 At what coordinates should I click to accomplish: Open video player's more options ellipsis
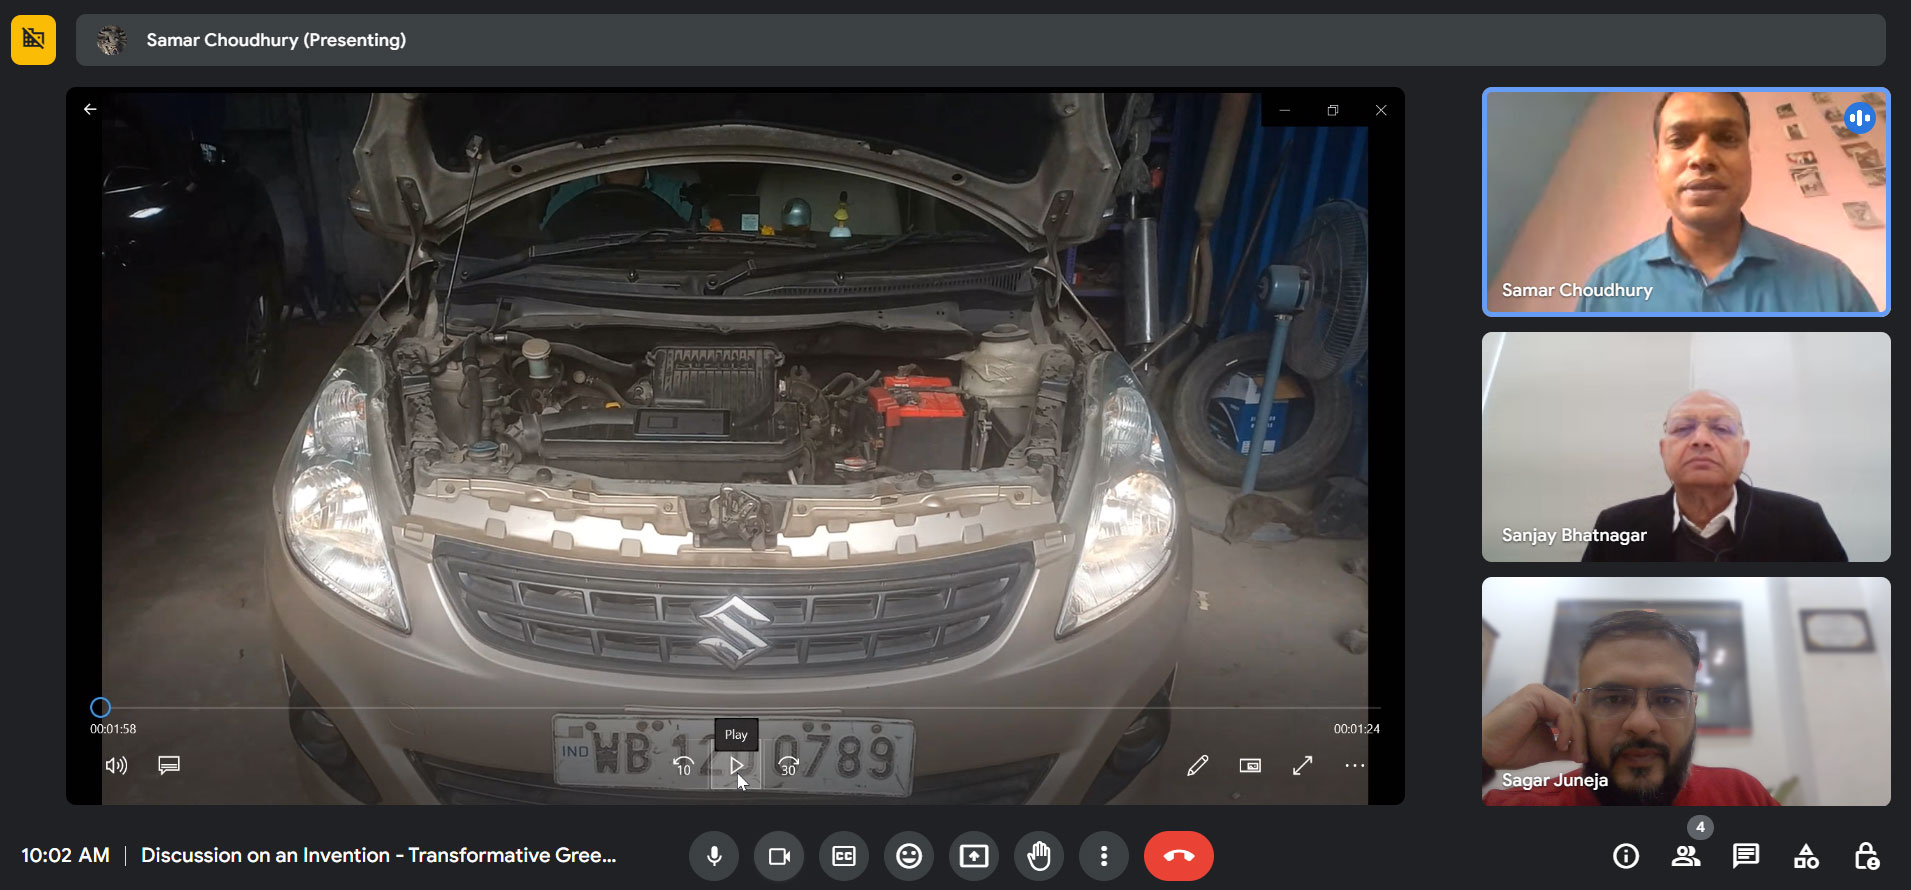1354,766
